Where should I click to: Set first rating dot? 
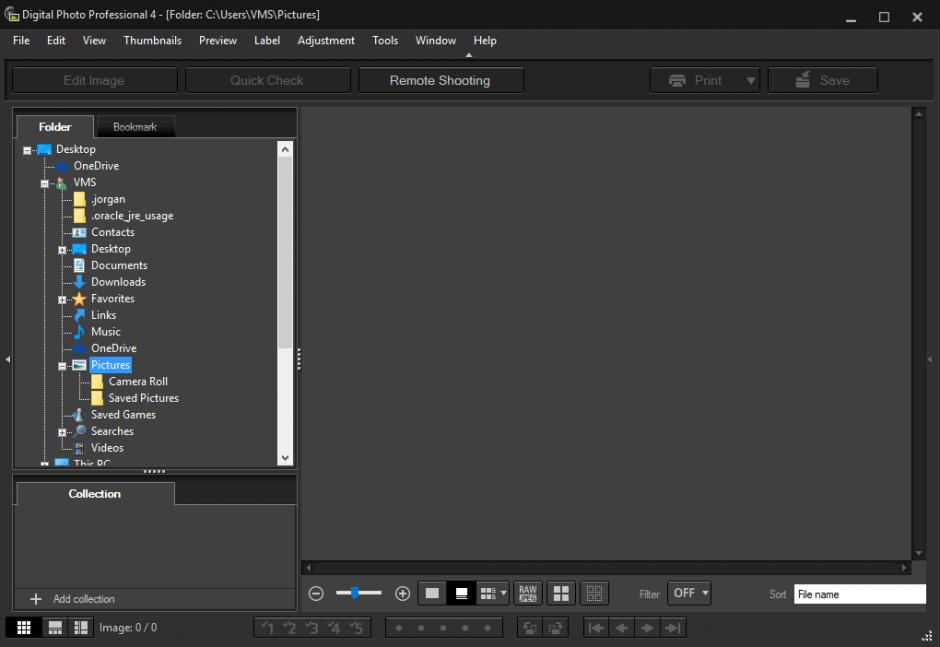399,628
